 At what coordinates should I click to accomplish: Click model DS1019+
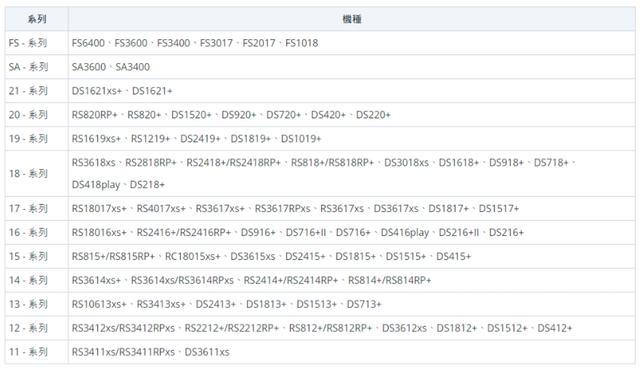pos(301,139)
